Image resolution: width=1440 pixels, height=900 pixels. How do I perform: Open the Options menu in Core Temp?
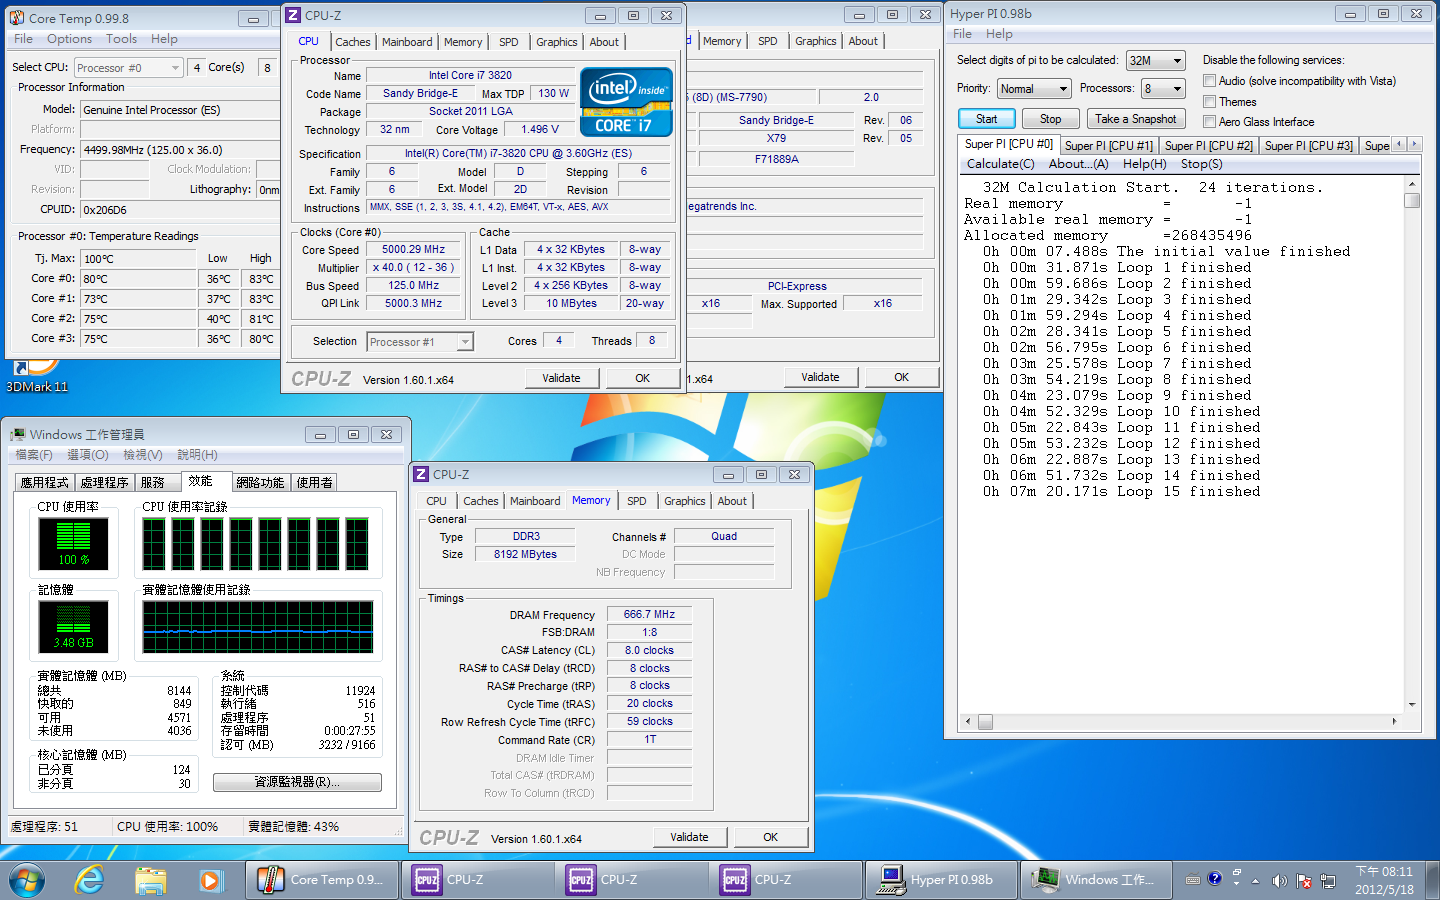(x=69, y=39)
